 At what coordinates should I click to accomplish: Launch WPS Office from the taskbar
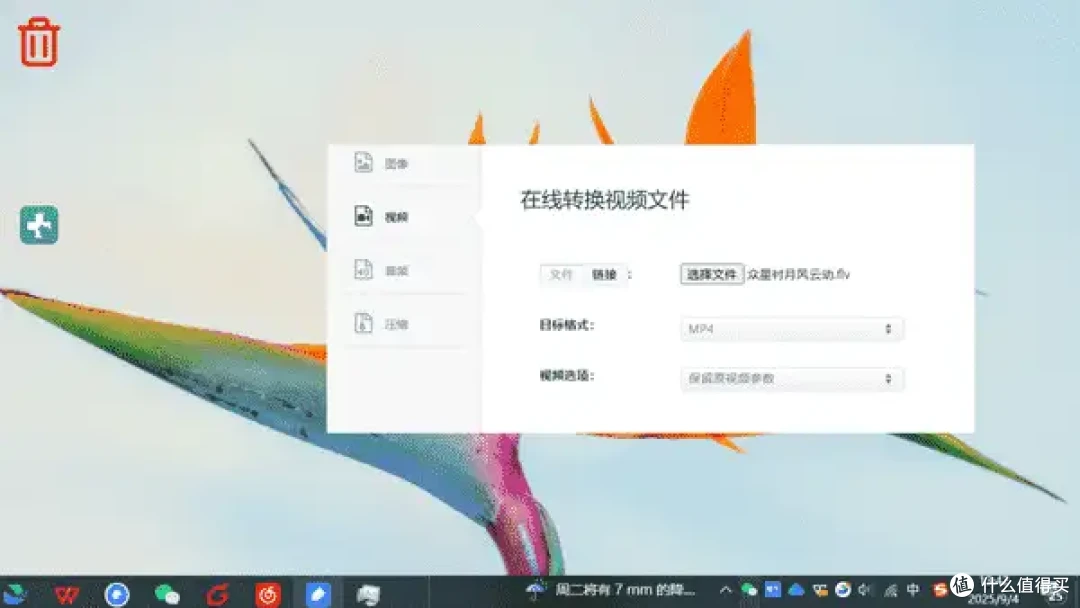click(67, 594)
